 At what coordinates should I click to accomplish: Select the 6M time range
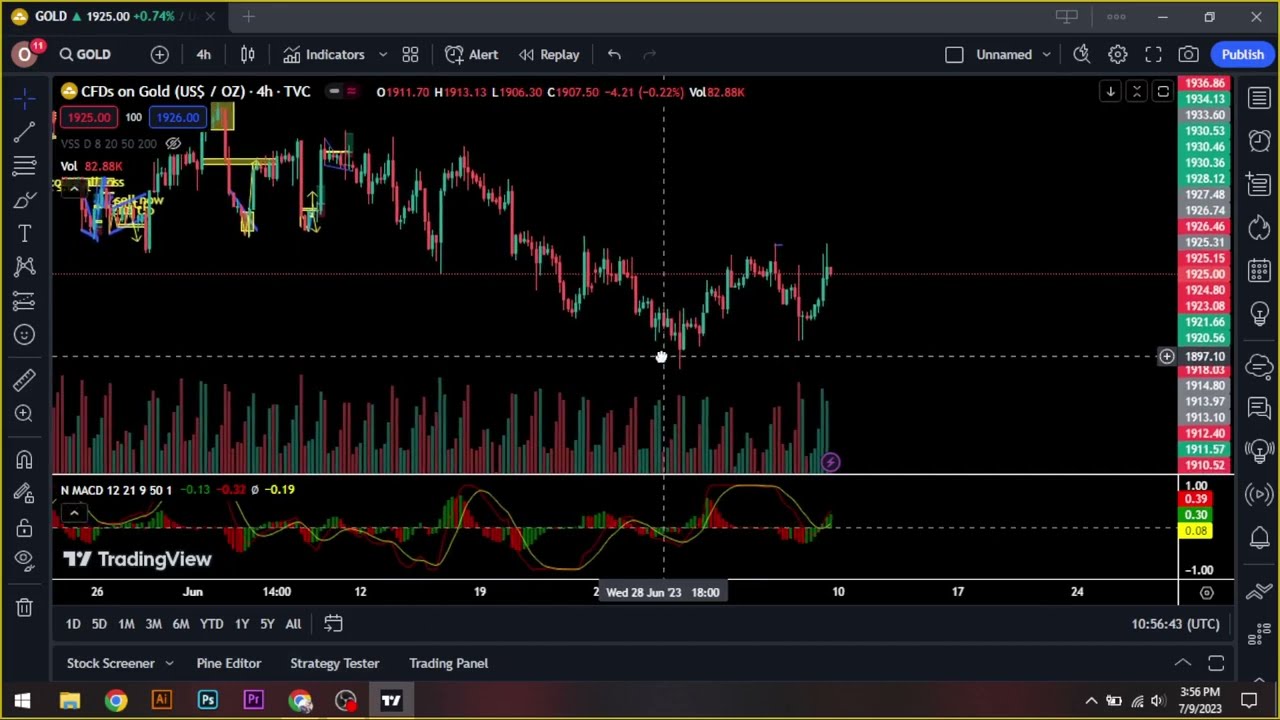coord(181,624)
